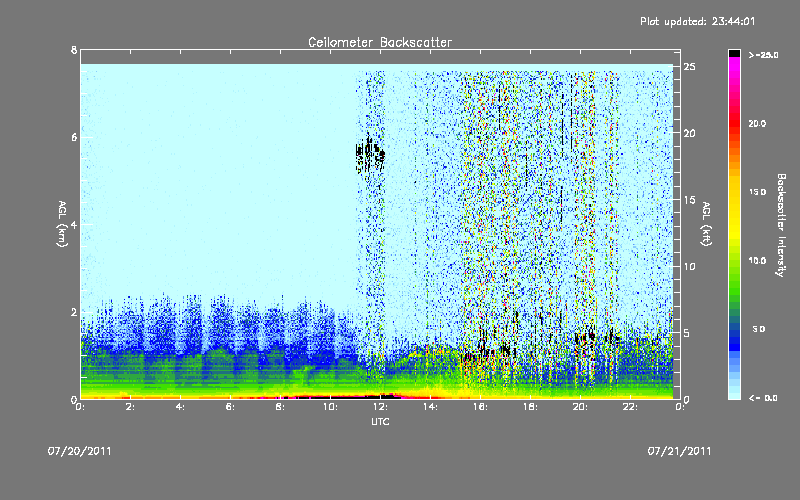Select the "5" kft tick on right axis
The width and height of the screenshot is (800, 500).
(687, 333)
